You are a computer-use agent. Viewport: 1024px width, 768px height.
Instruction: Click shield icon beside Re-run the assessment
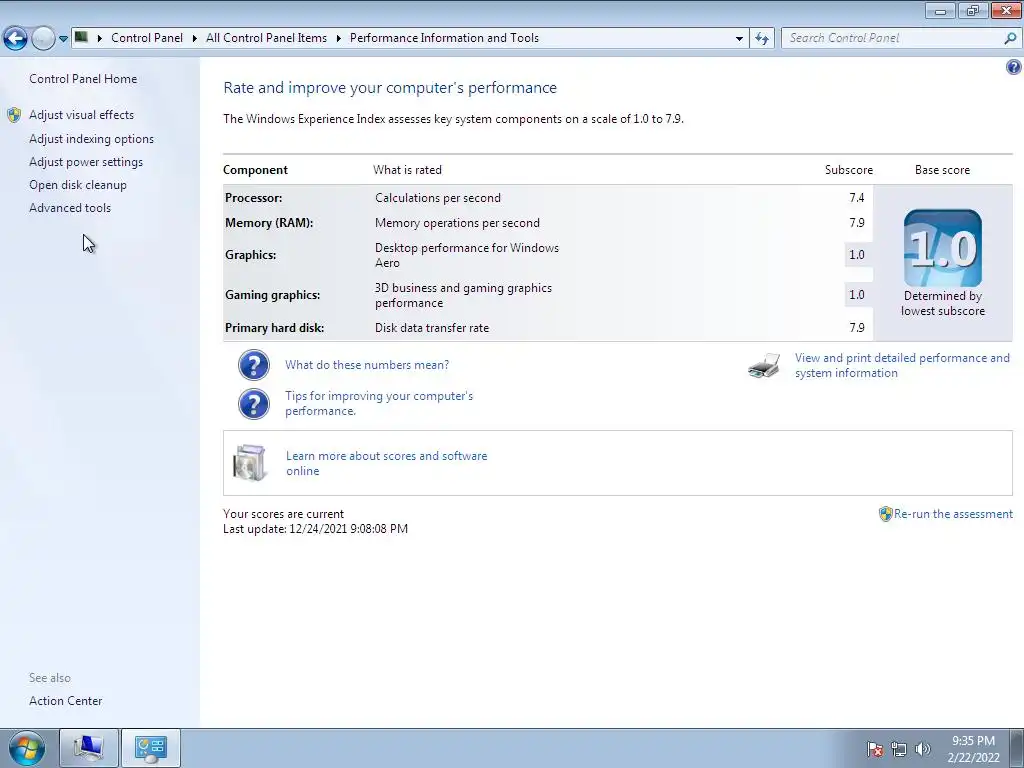tap(886, 514)
